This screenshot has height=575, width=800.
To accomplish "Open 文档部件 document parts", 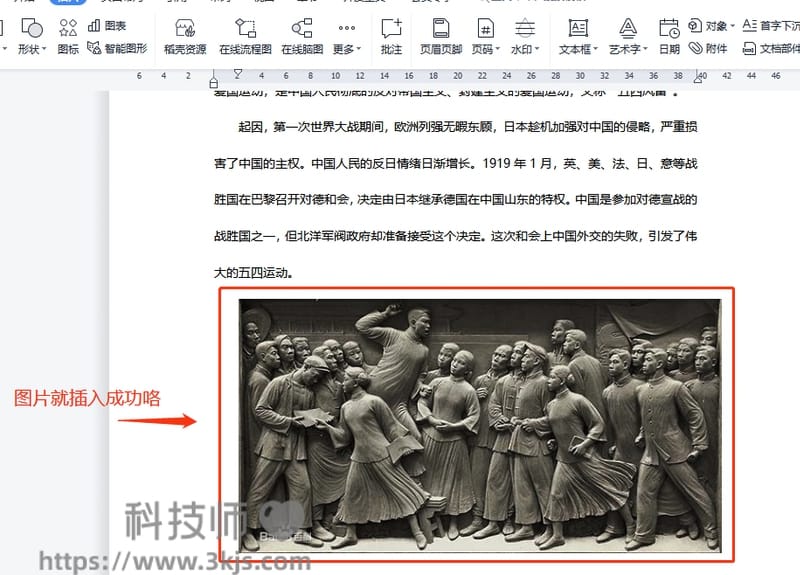I will tap(771, 48).
